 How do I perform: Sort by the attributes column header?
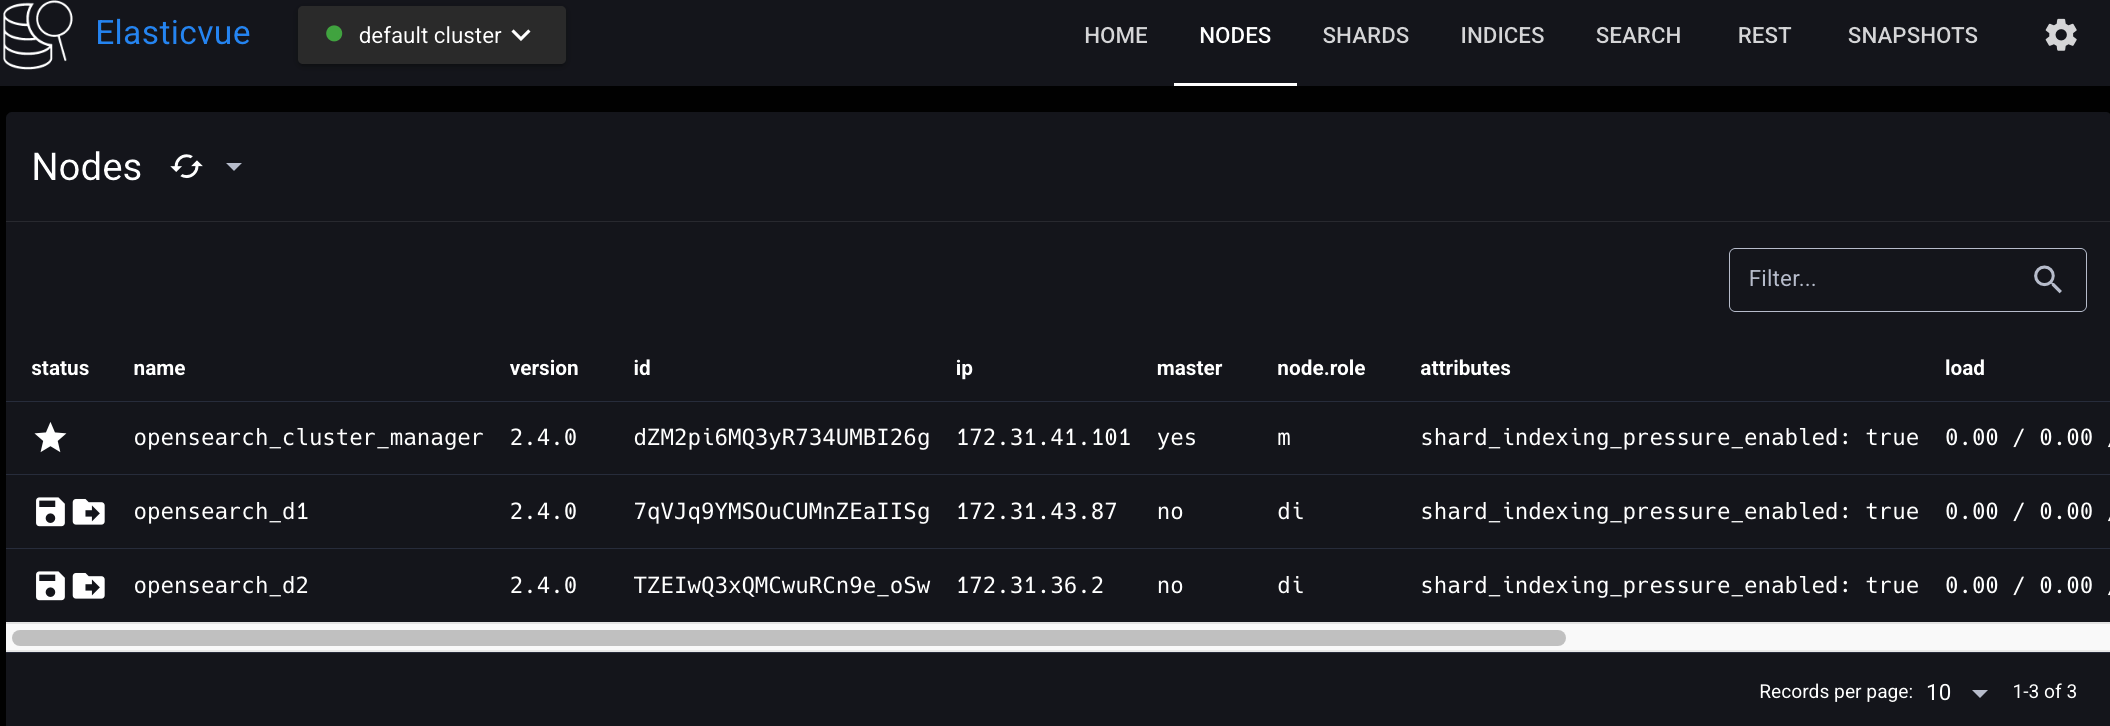point(1465,368)
